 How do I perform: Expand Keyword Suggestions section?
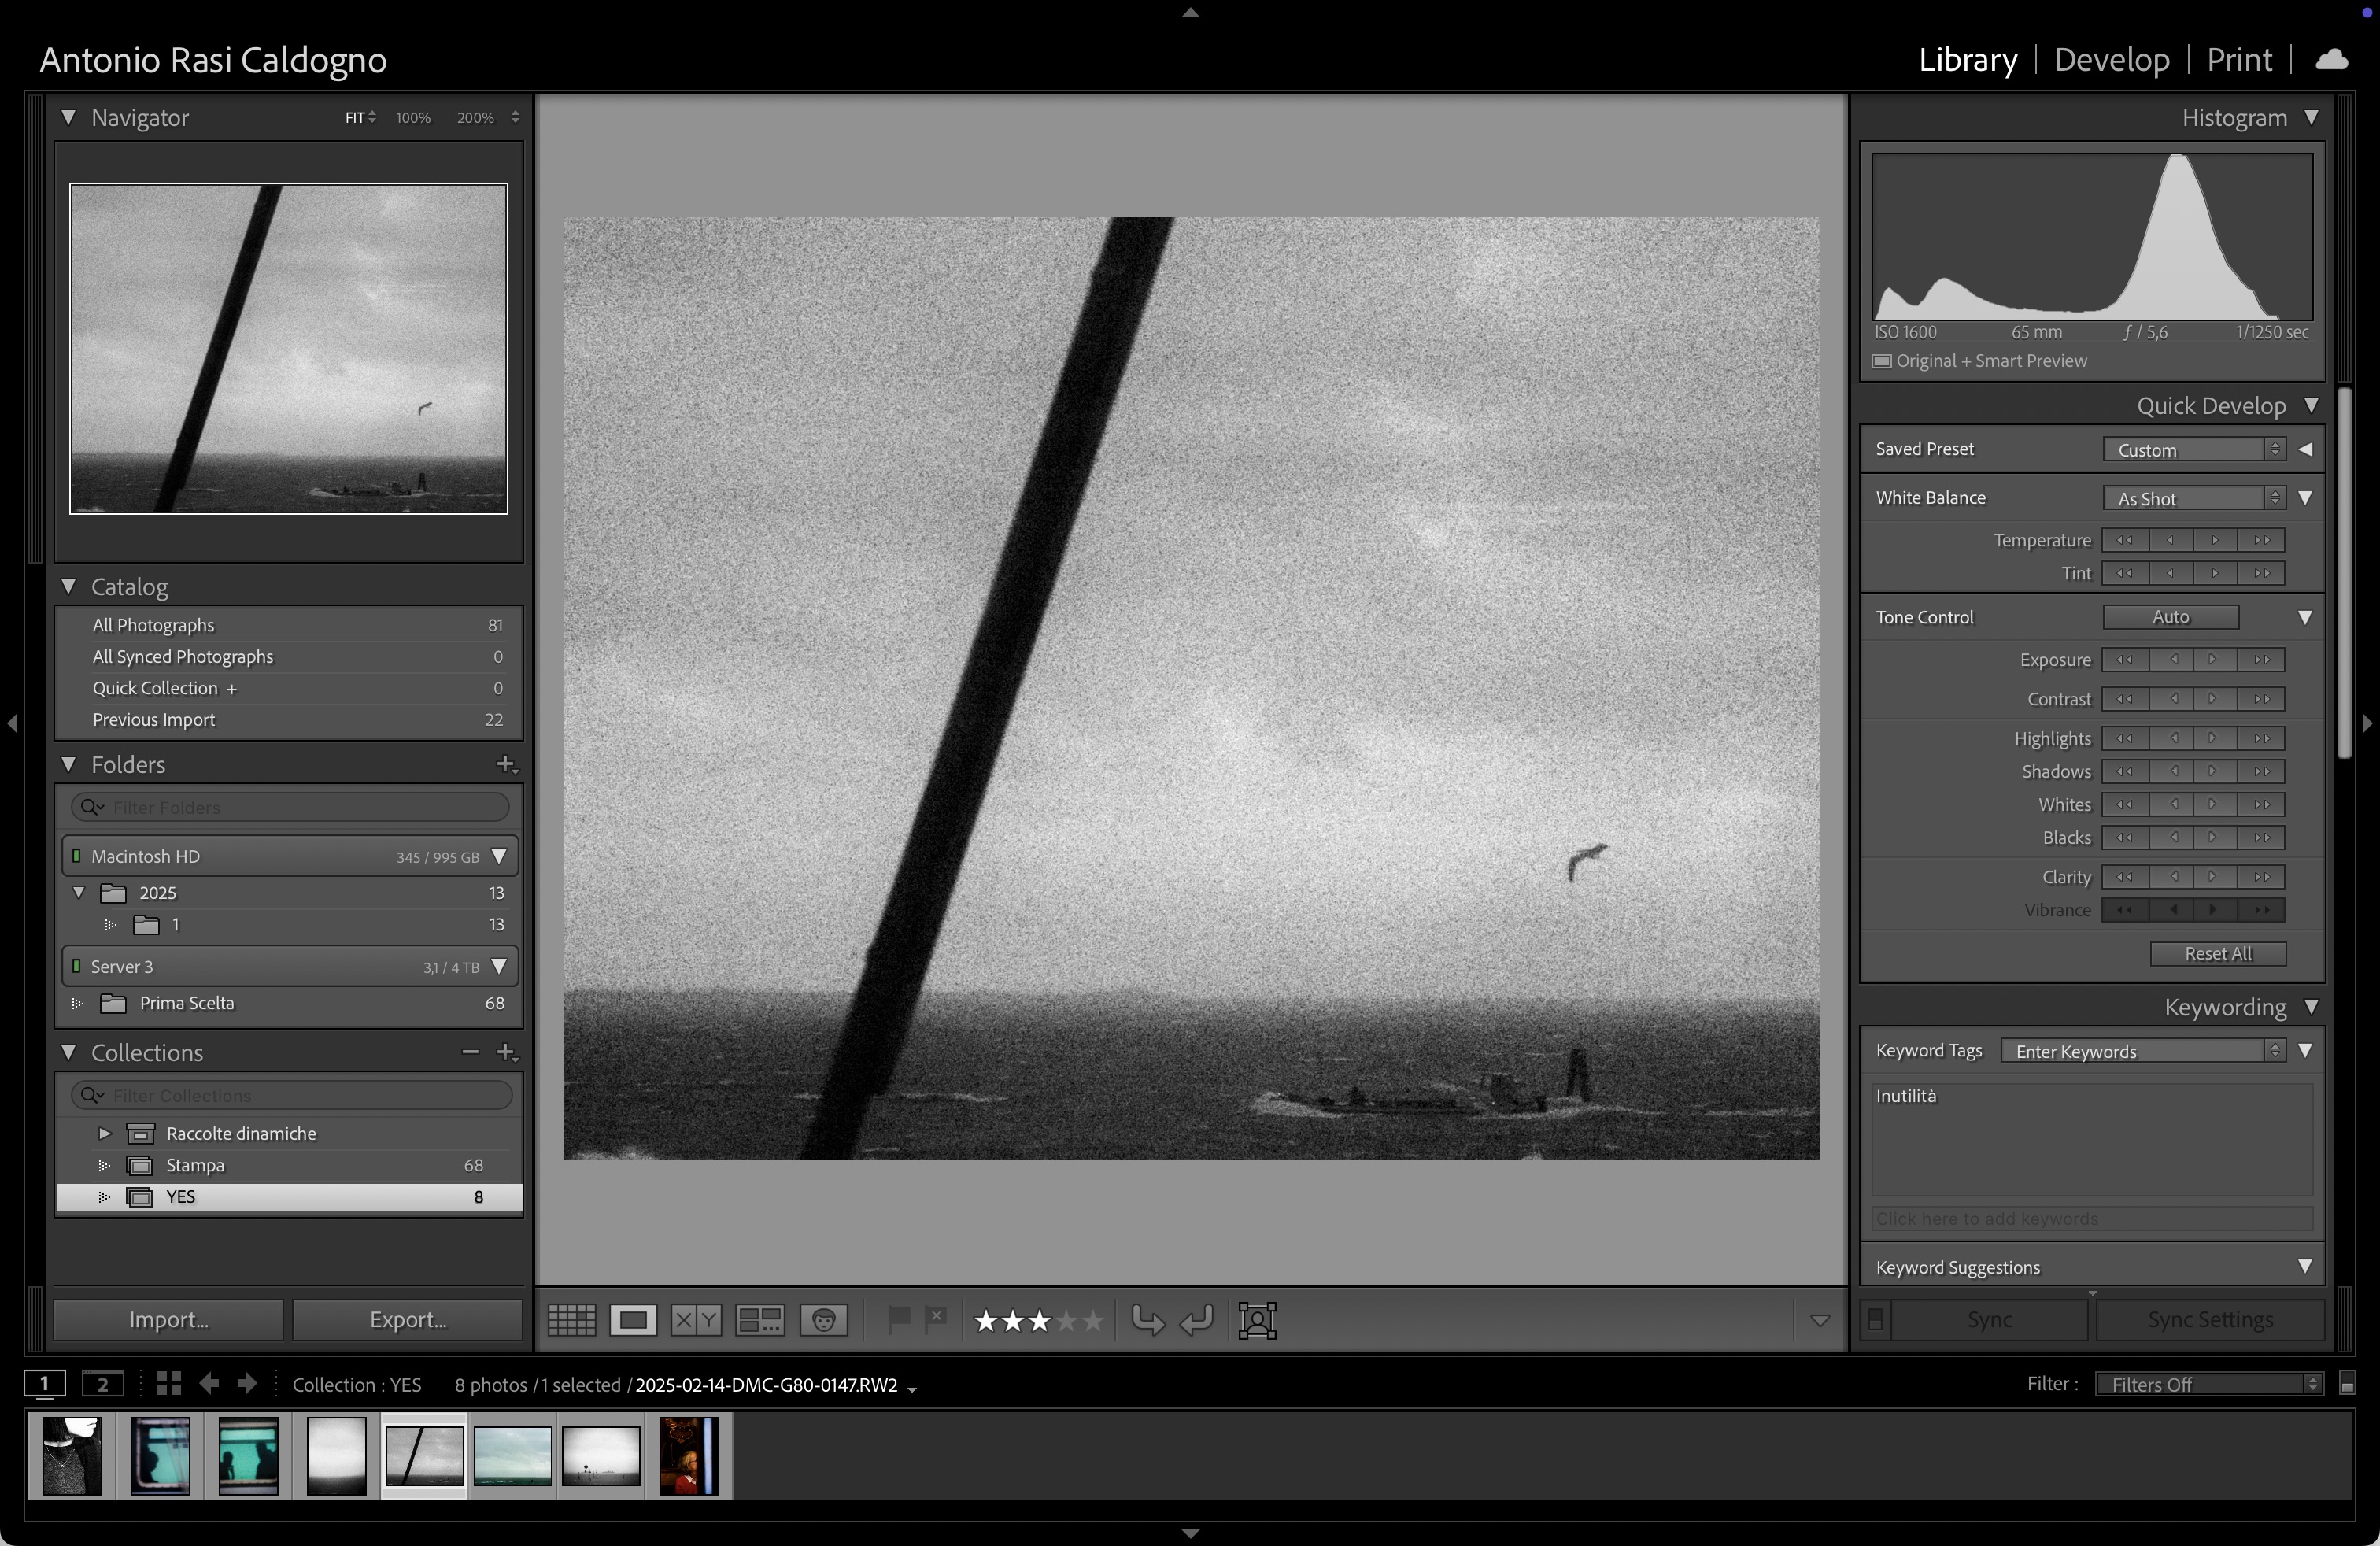point(2304,1267)
